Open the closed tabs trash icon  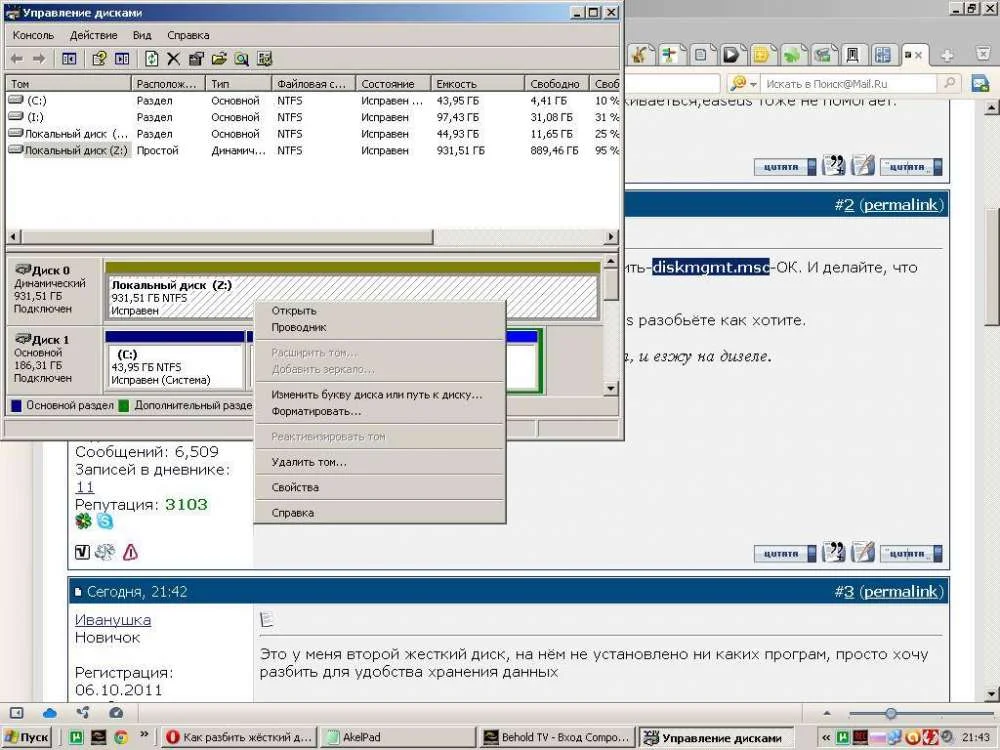(983, 54)
